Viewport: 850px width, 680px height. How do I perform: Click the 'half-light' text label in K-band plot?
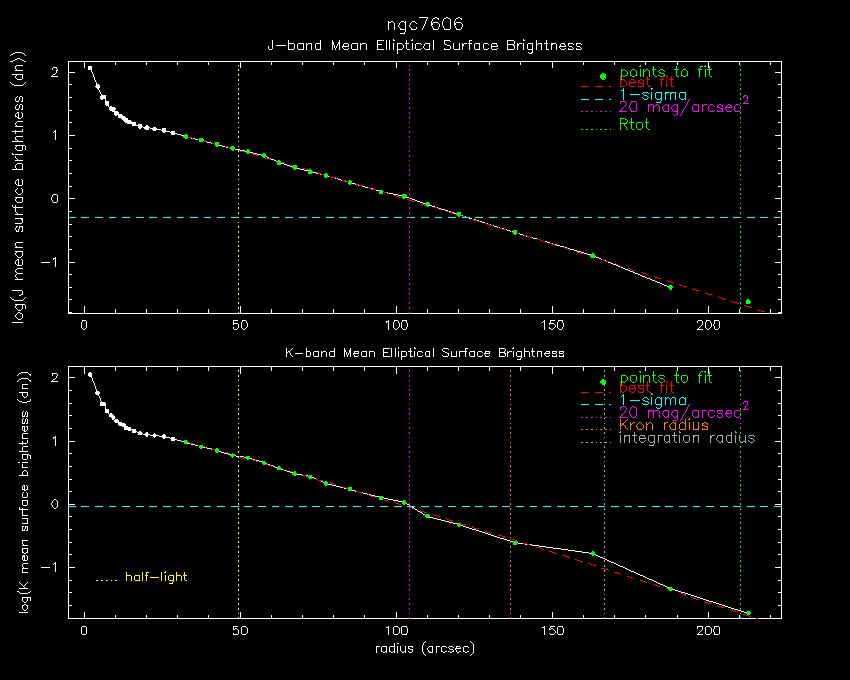tap(156, 577)
